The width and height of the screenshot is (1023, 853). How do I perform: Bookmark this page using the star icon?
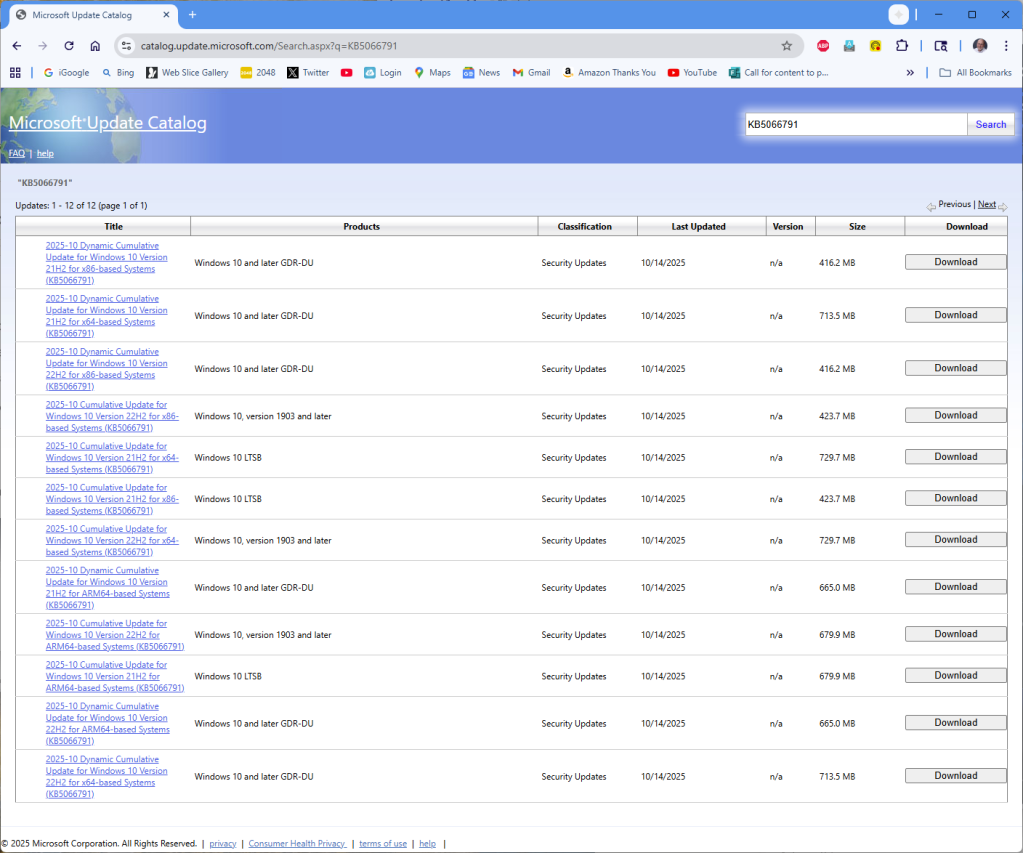click(x=787, y=45)
